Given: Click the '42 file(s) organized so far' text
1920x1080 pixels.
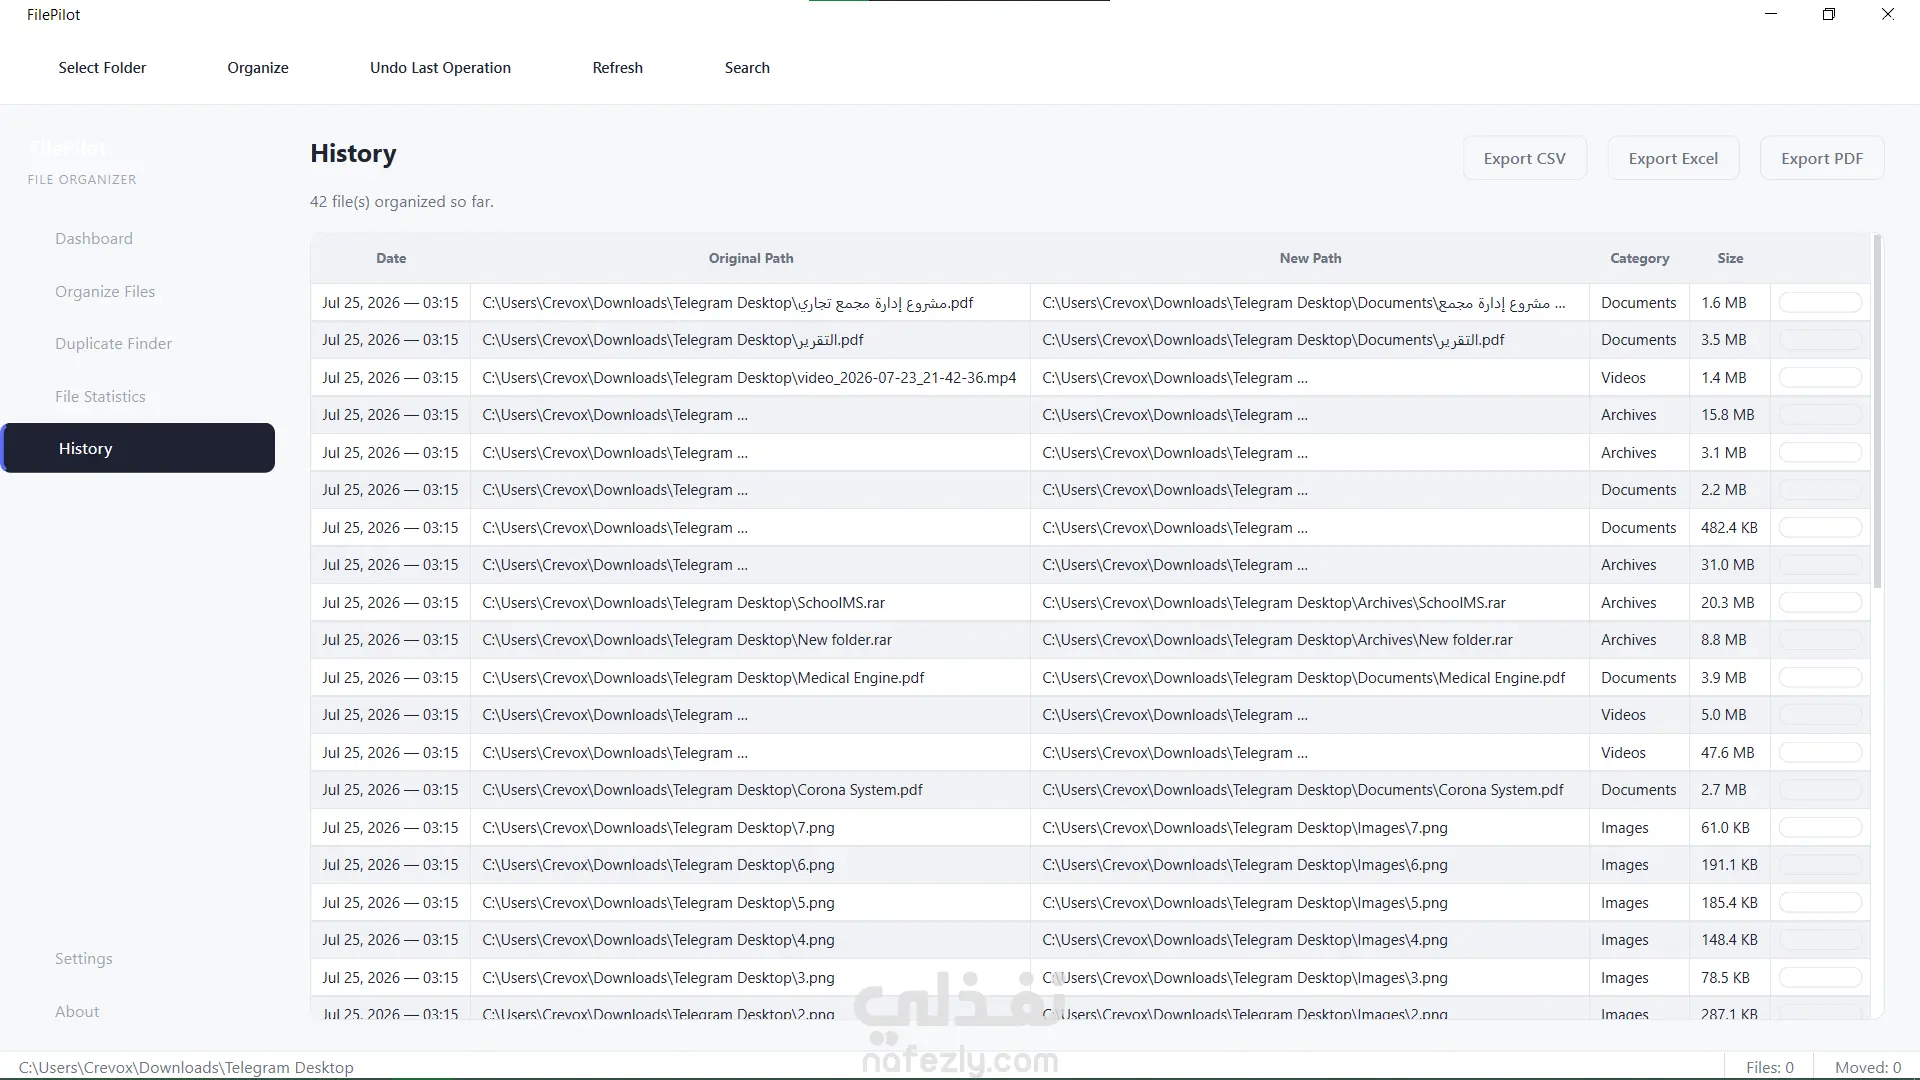Looking at the screenshot, I should (x=402, y=202).
